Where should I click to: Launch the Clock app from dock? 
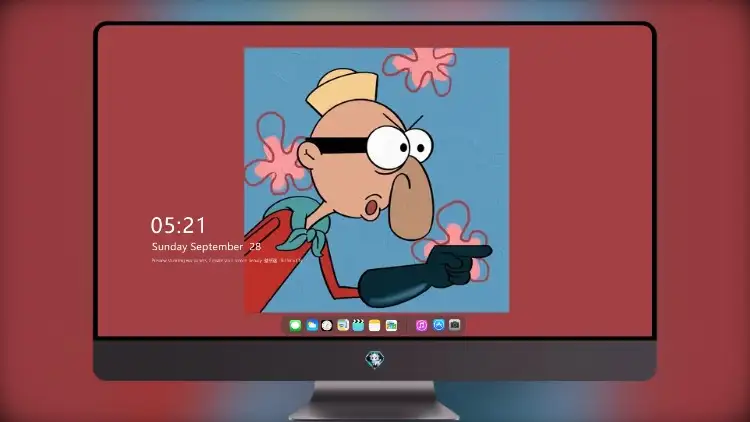327,325
